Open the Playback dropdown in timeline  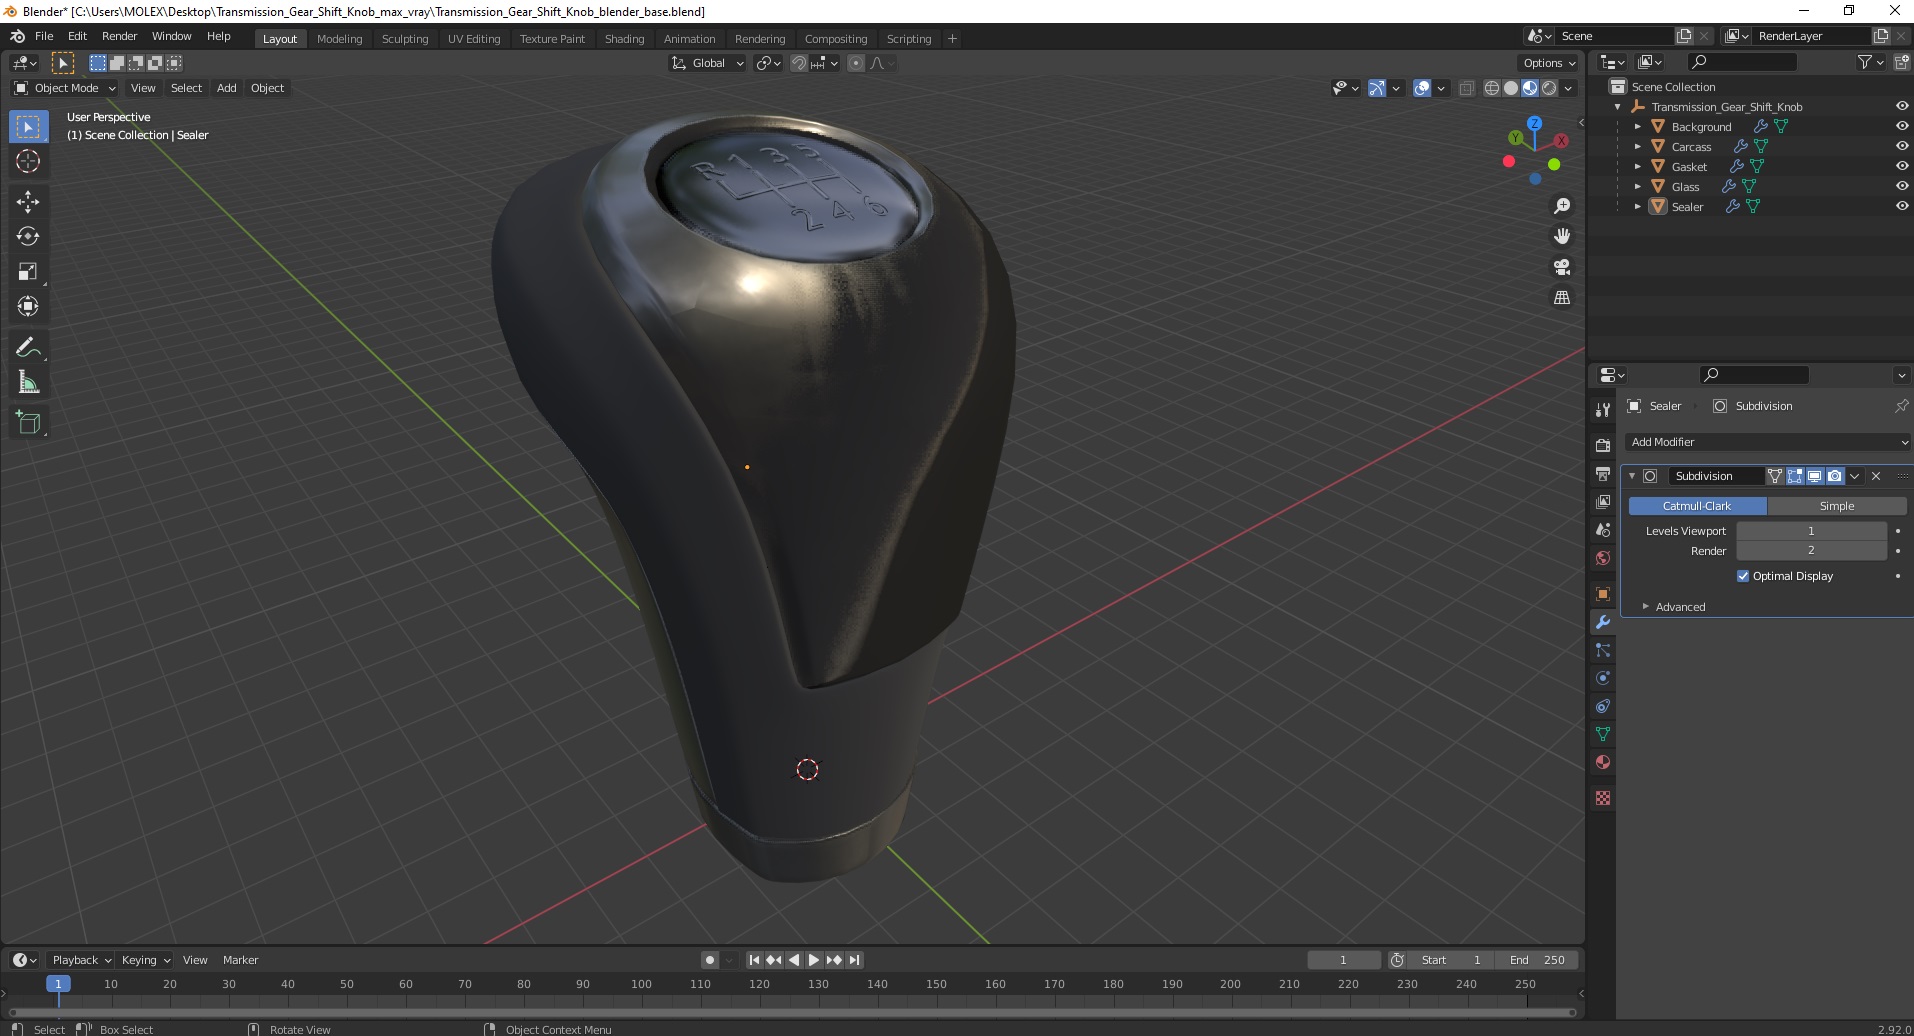(x=81, y=960)
